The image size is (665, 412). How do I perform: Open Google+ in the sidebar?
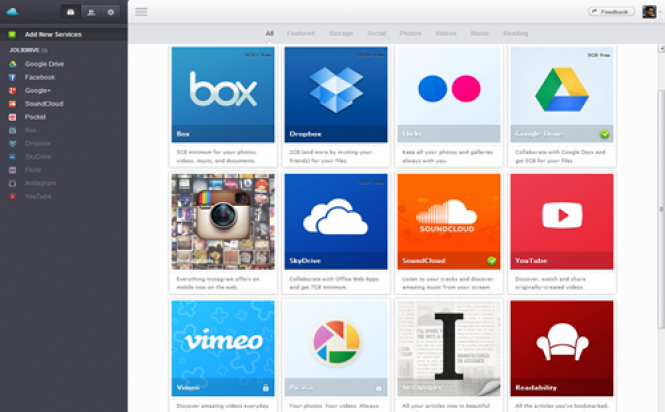pyautogui.click(x=38, y=90)
